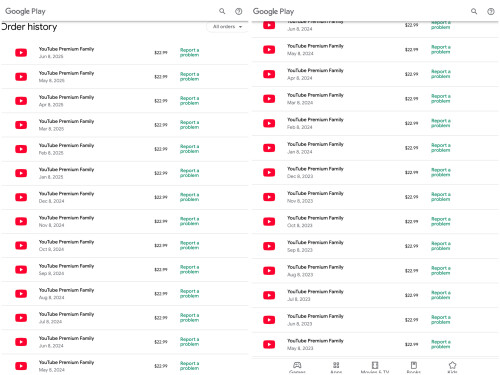Image resolution: width=500 pixels, height=375 pixels.
Task: Open the All orders filter dropdown
Action: (227, 27)
